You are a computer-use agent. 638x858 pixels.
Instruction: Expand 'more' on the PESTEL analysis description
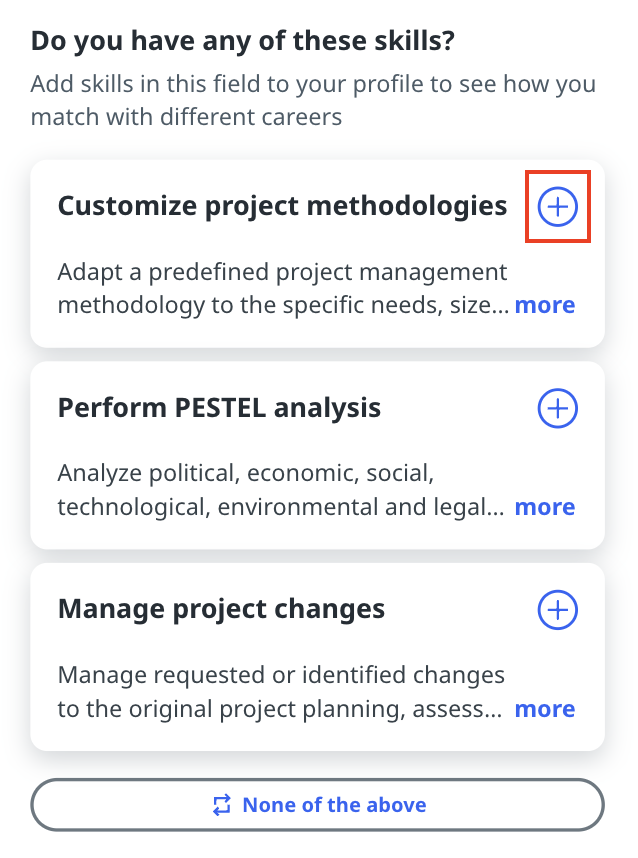click(545, 507)
